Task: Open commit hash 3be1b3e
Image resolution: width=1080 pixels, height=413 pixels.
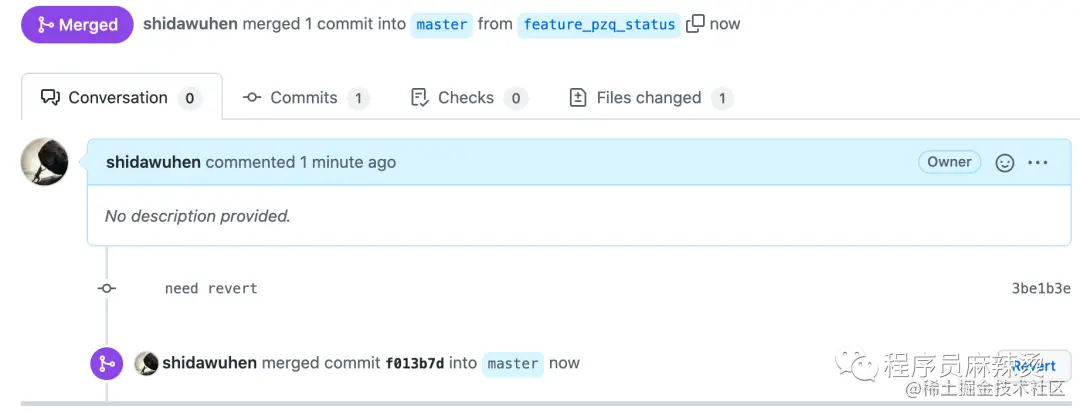Action: (x=1041, y=289)
